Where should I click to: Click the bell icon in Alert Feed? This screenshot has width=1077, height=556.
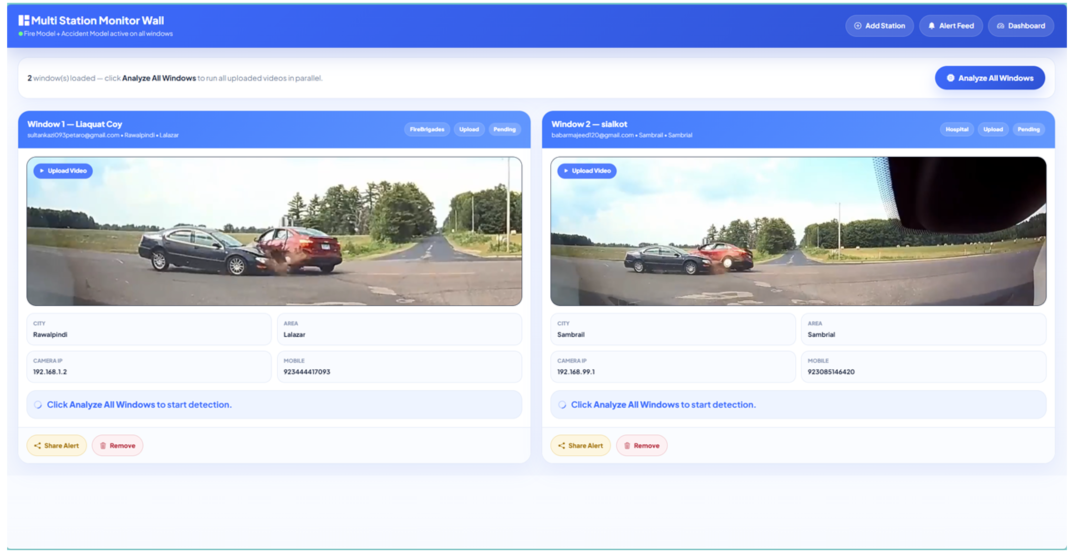(931, 25)
